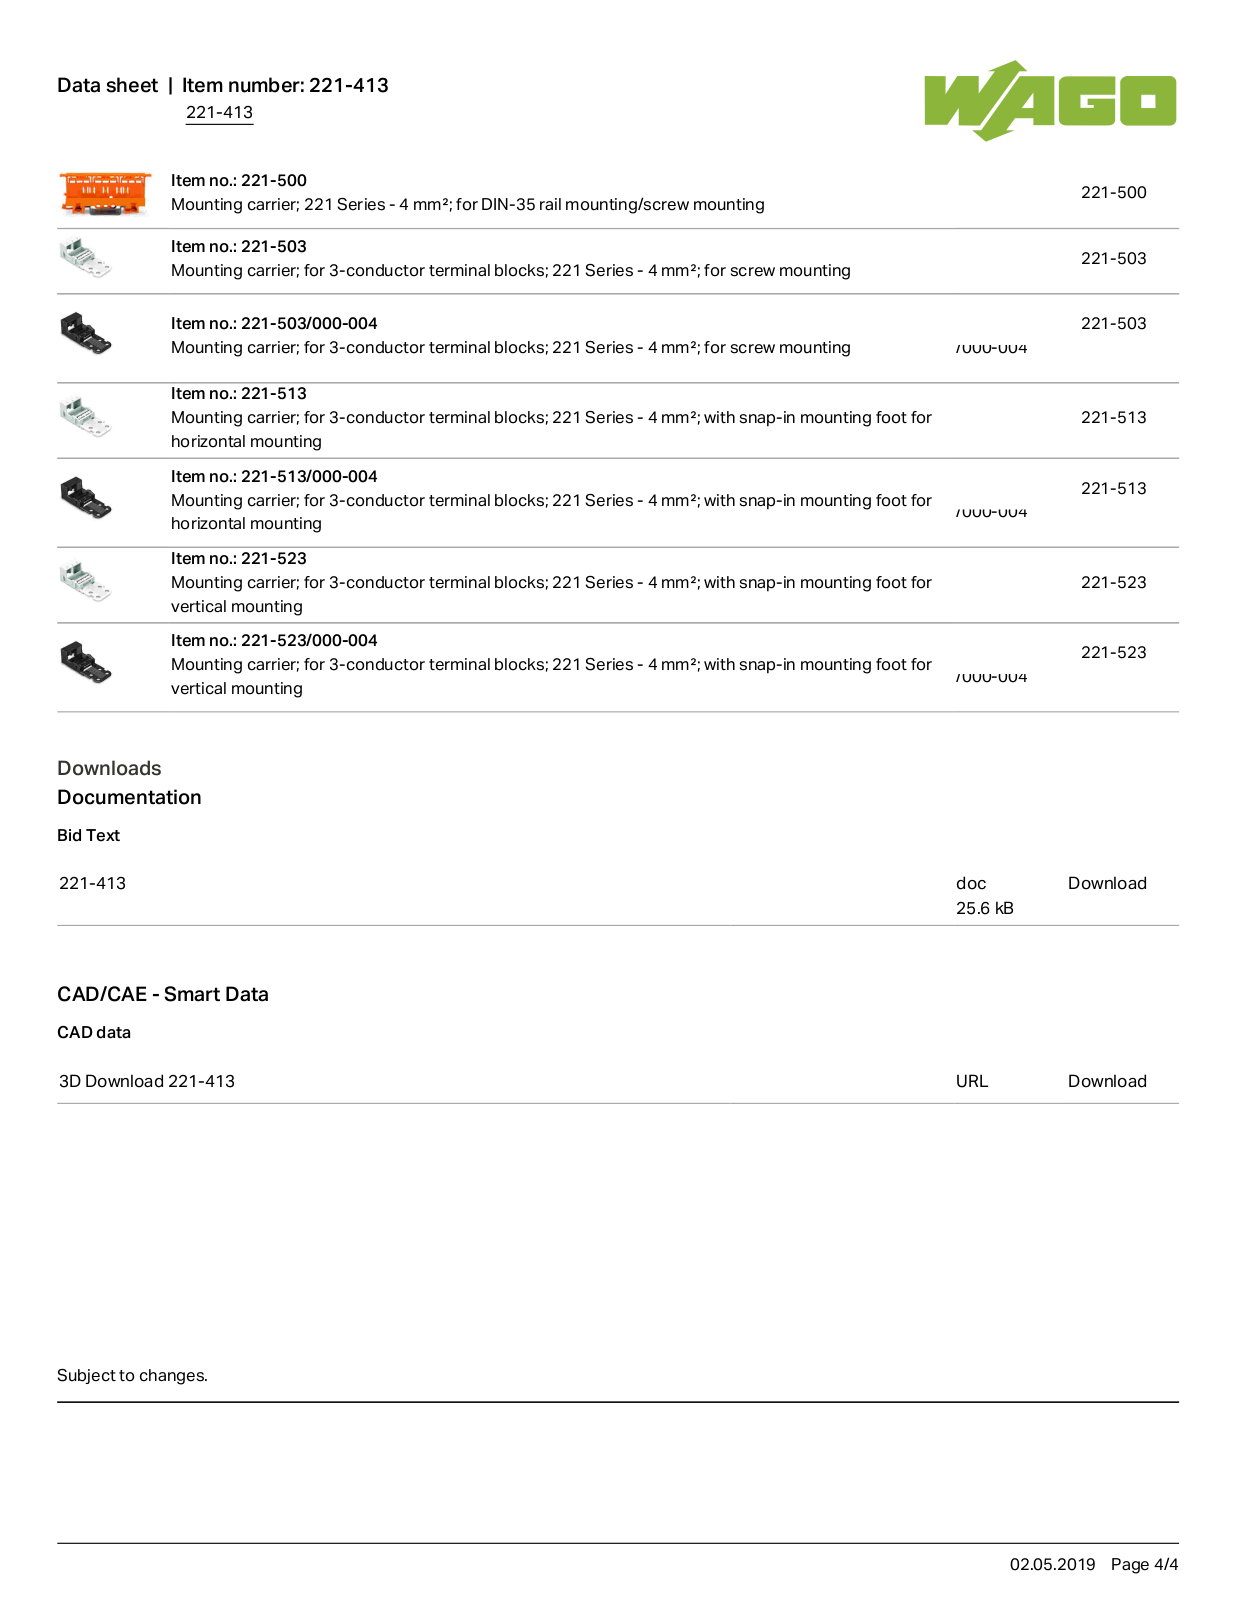Download the 3D CAD data for 221-413
Viewport: 1237px width, 1600px height.
point(1107,1081)
